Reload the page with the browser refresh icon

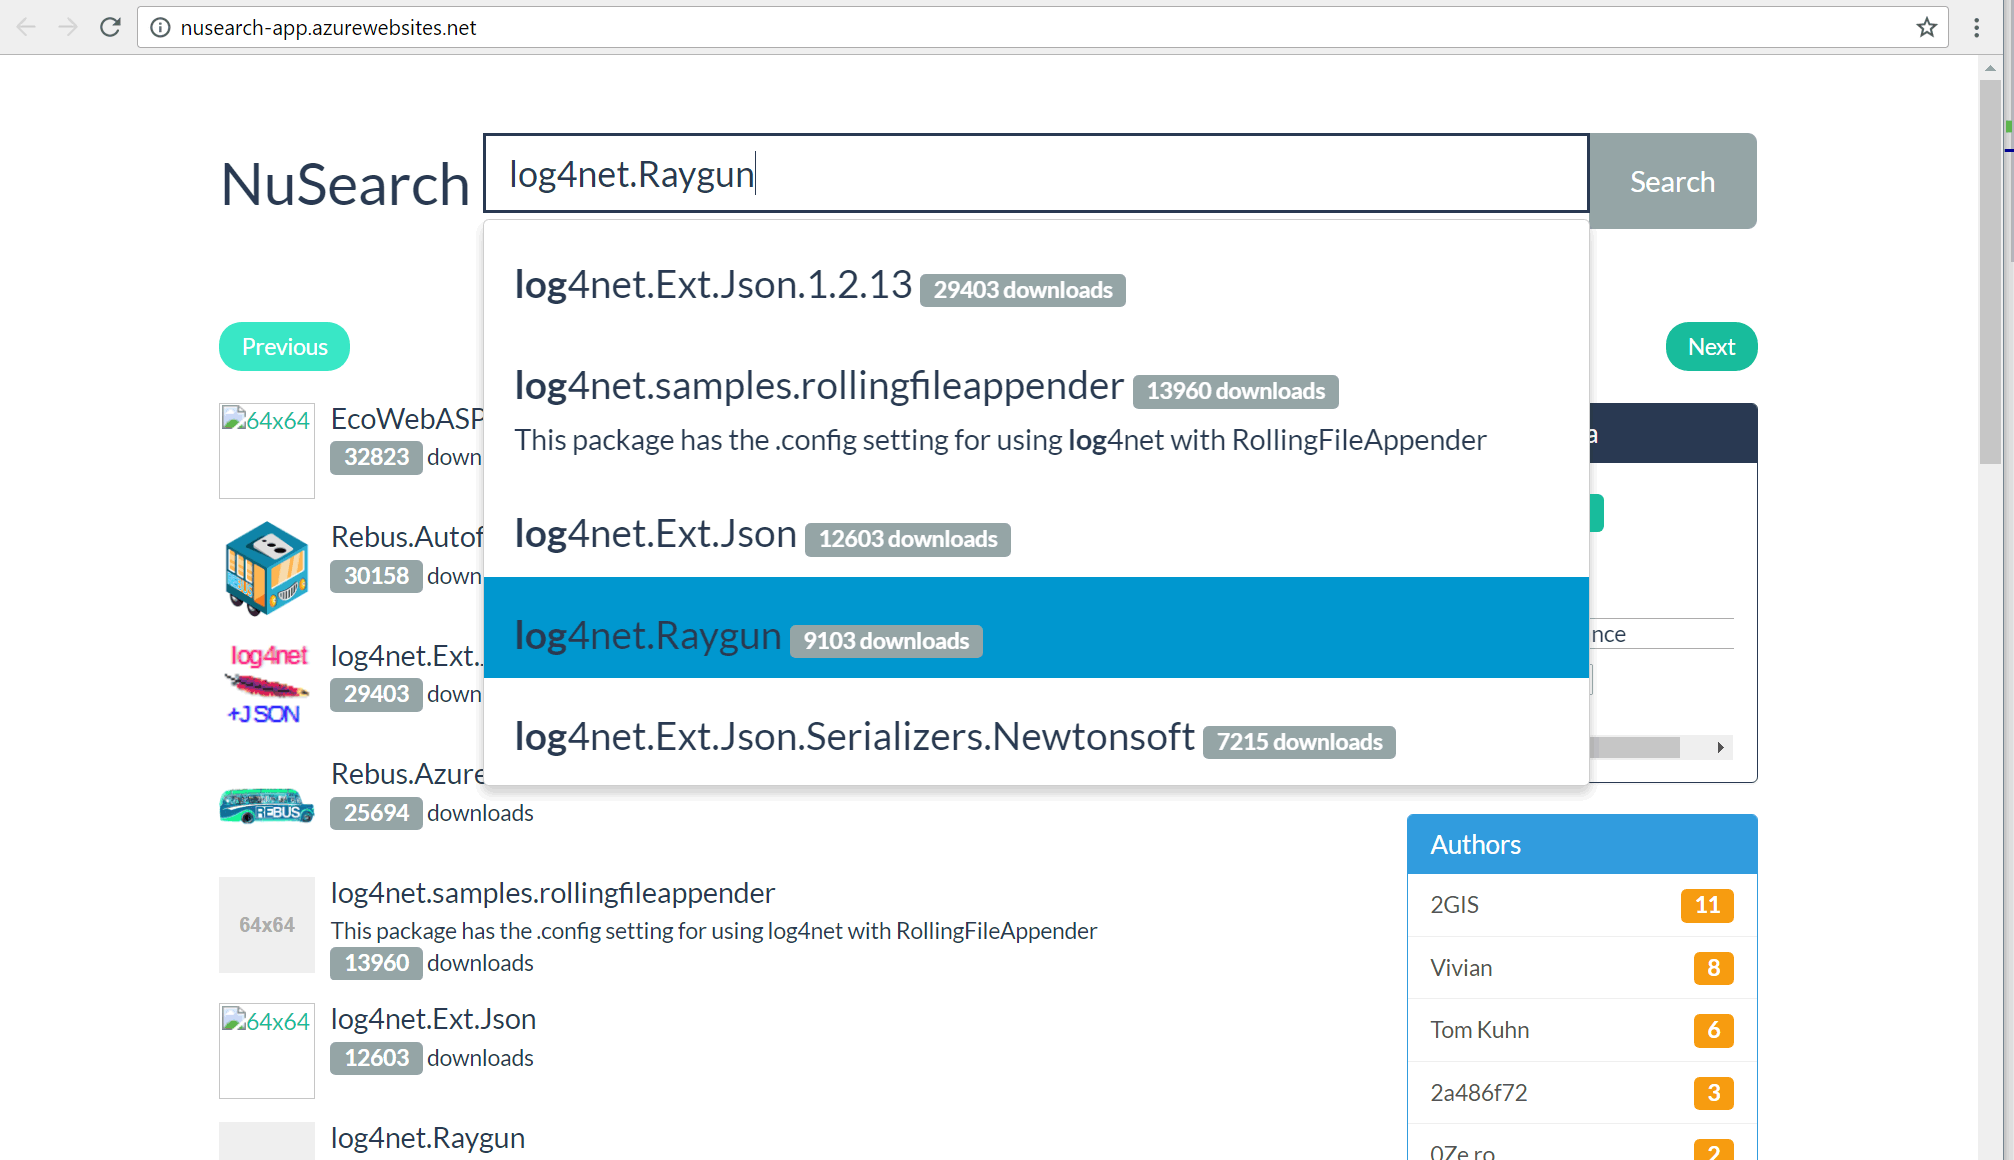110,27
